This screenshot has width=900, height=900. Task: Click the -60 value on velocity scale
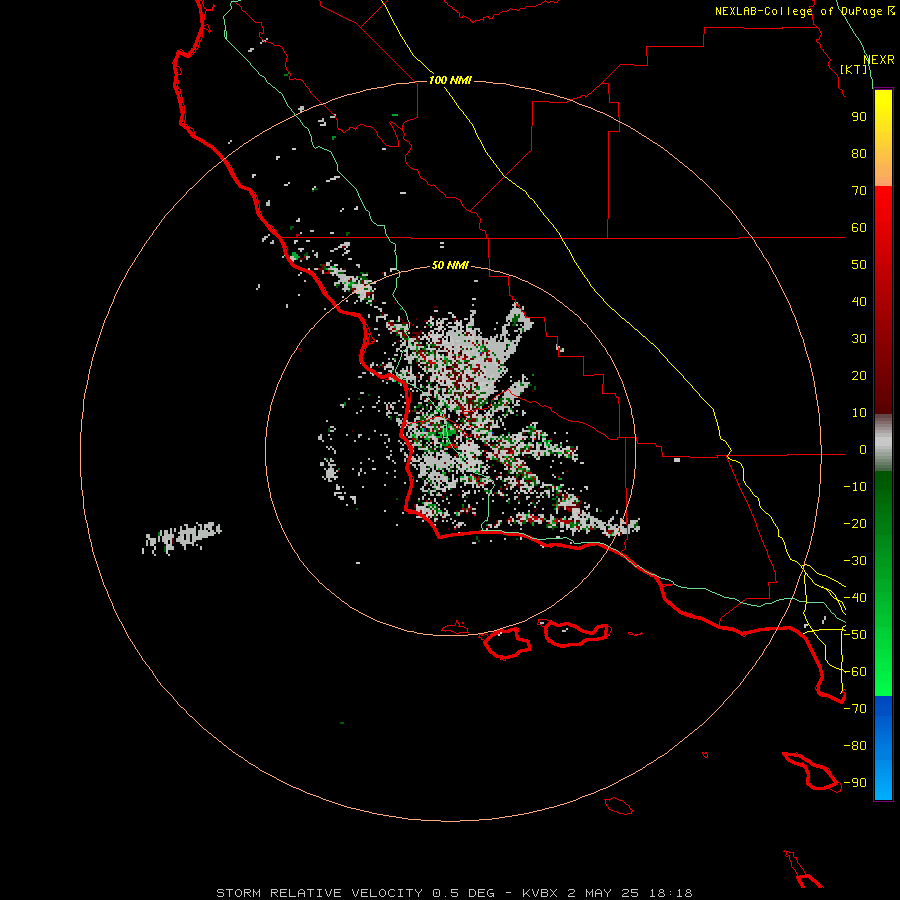pos(855,672)
